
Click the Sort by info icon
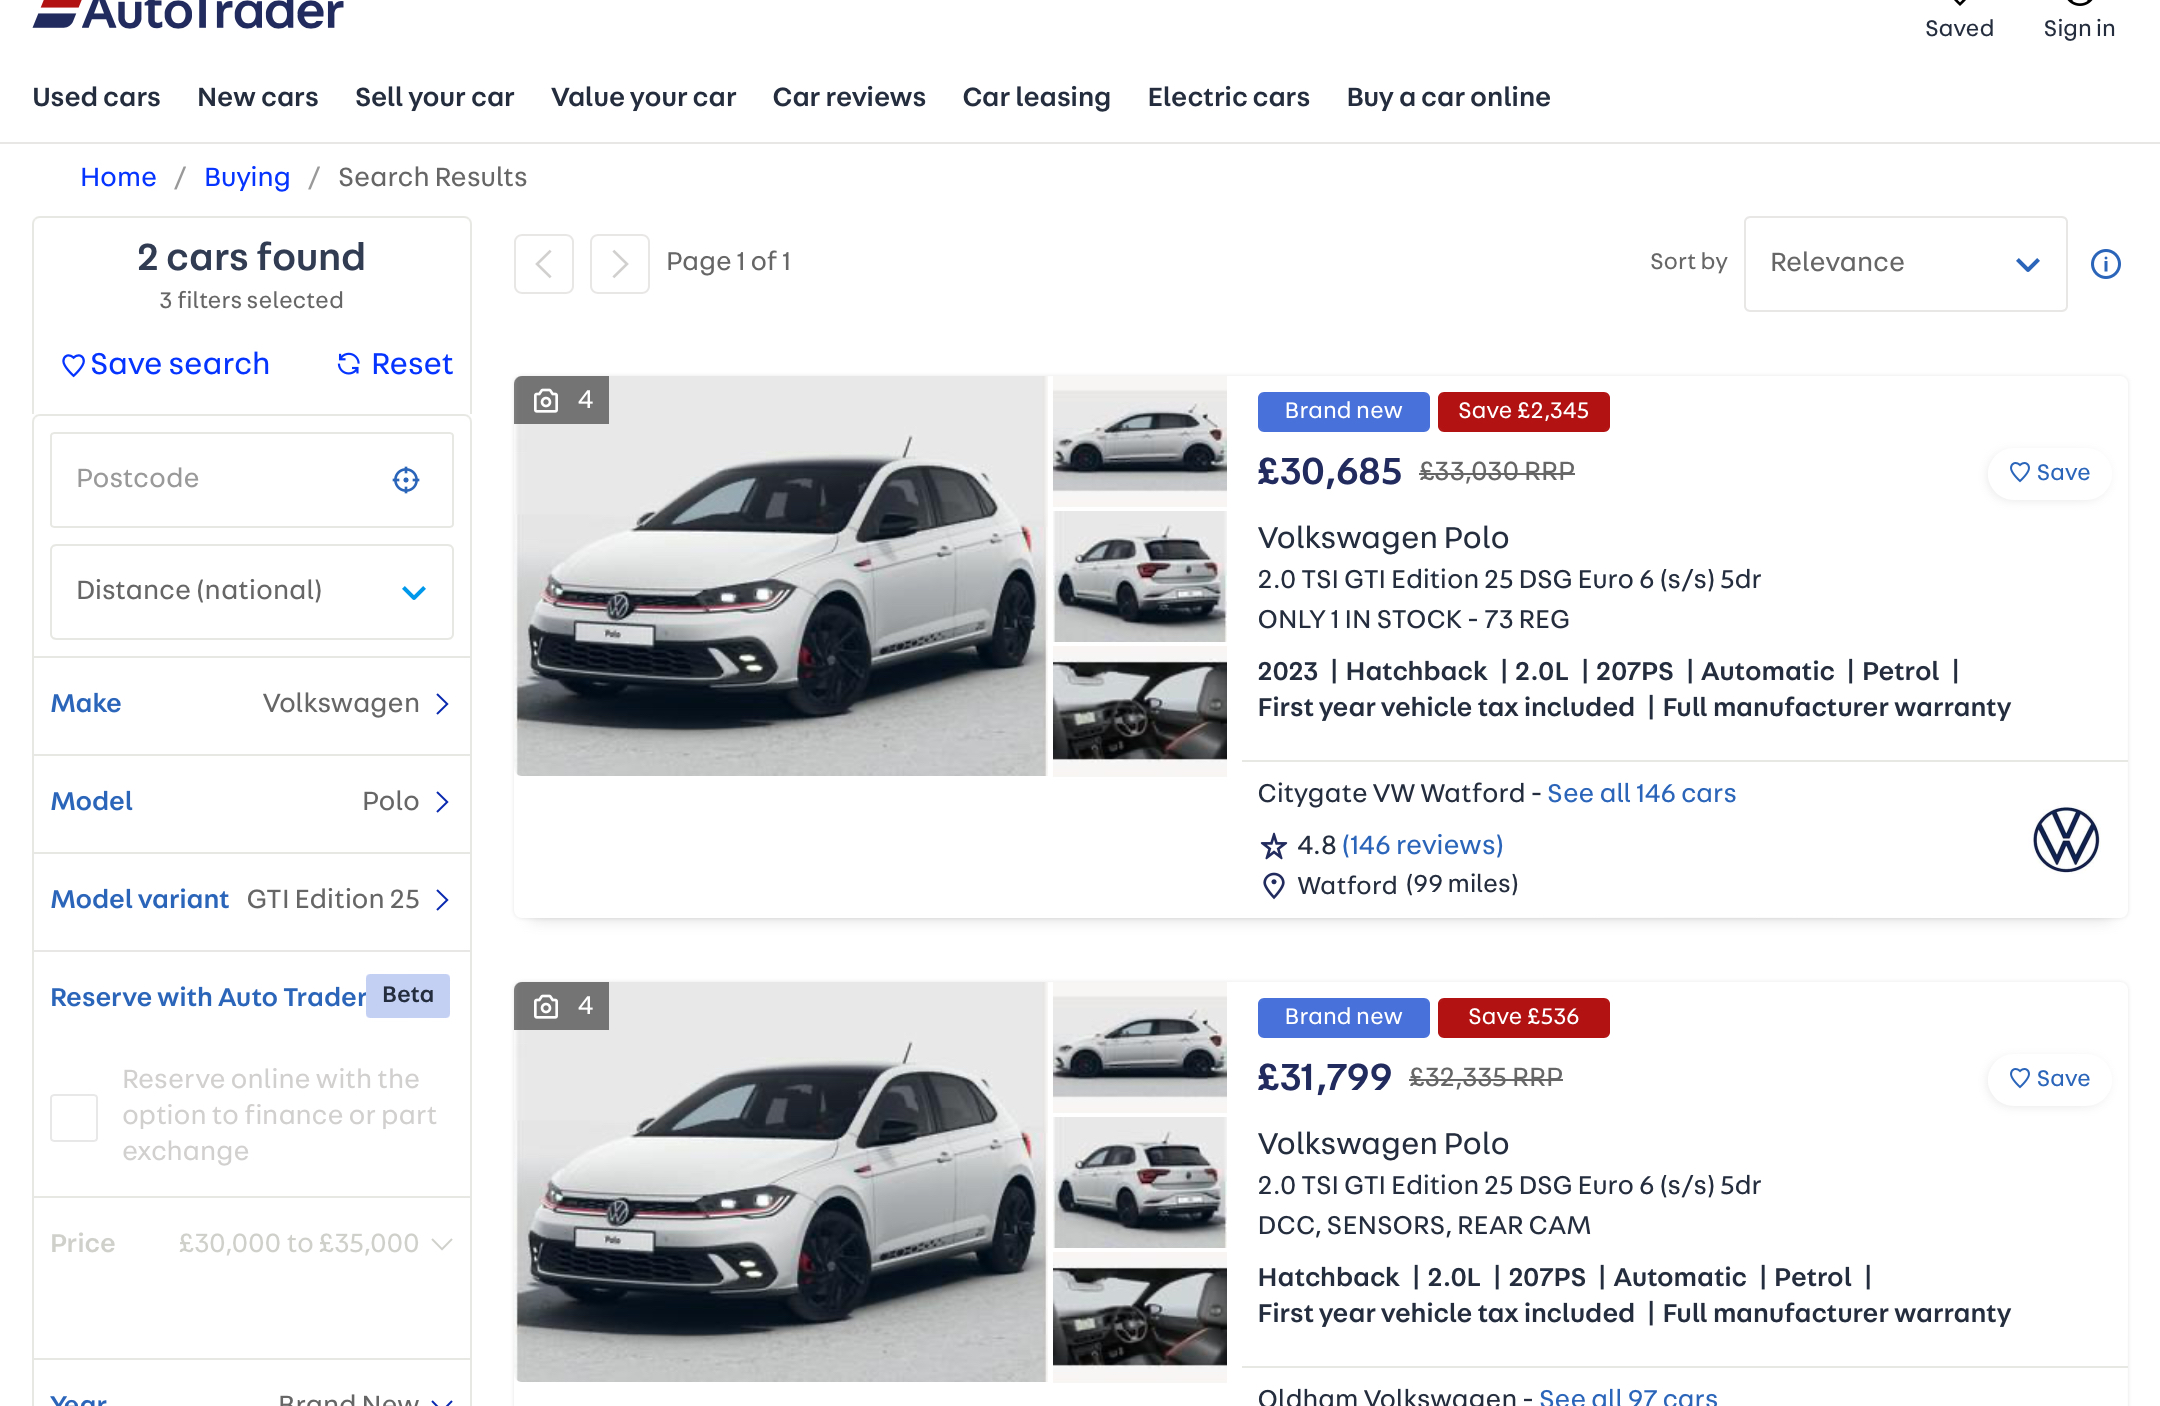2106,264
